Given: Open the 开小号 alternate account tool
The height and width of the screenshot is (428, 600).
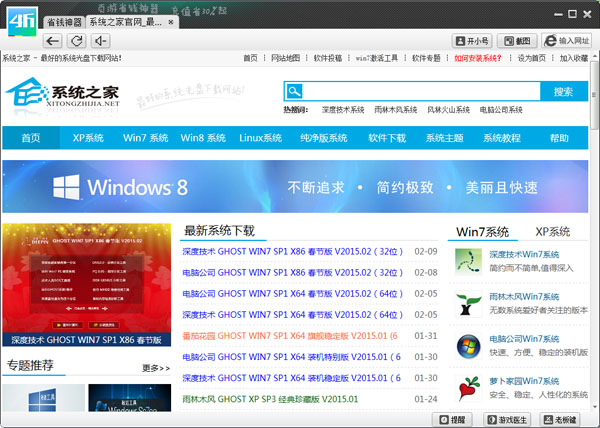Looking at the screenshot, I should 472,41.
